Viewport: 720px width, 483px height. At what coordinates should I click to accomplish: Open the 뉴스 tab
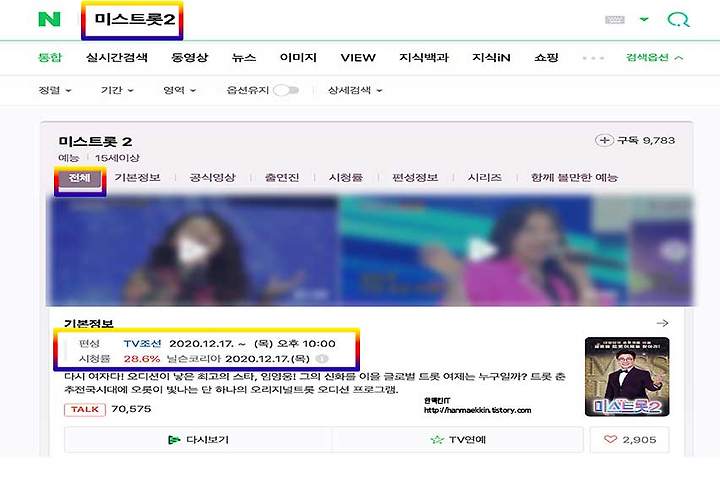pos(244,57)
